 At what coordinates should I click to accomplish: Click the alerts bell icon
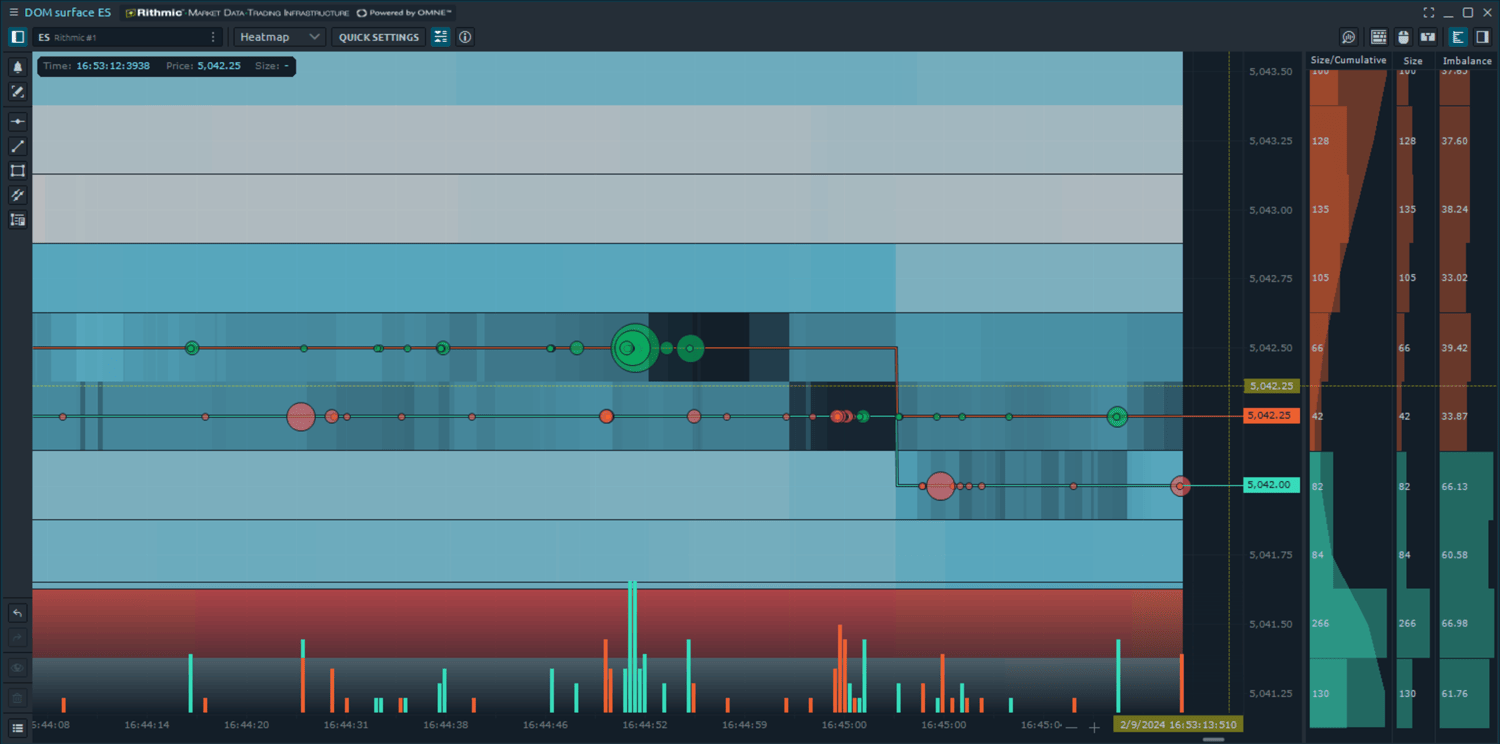(x=17, y=67)
